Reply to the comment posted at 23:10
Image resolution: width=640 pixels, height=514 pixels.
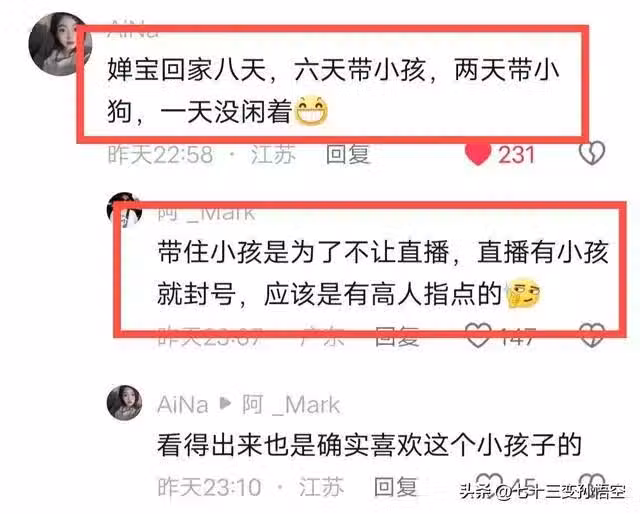(x=396, y=487)
